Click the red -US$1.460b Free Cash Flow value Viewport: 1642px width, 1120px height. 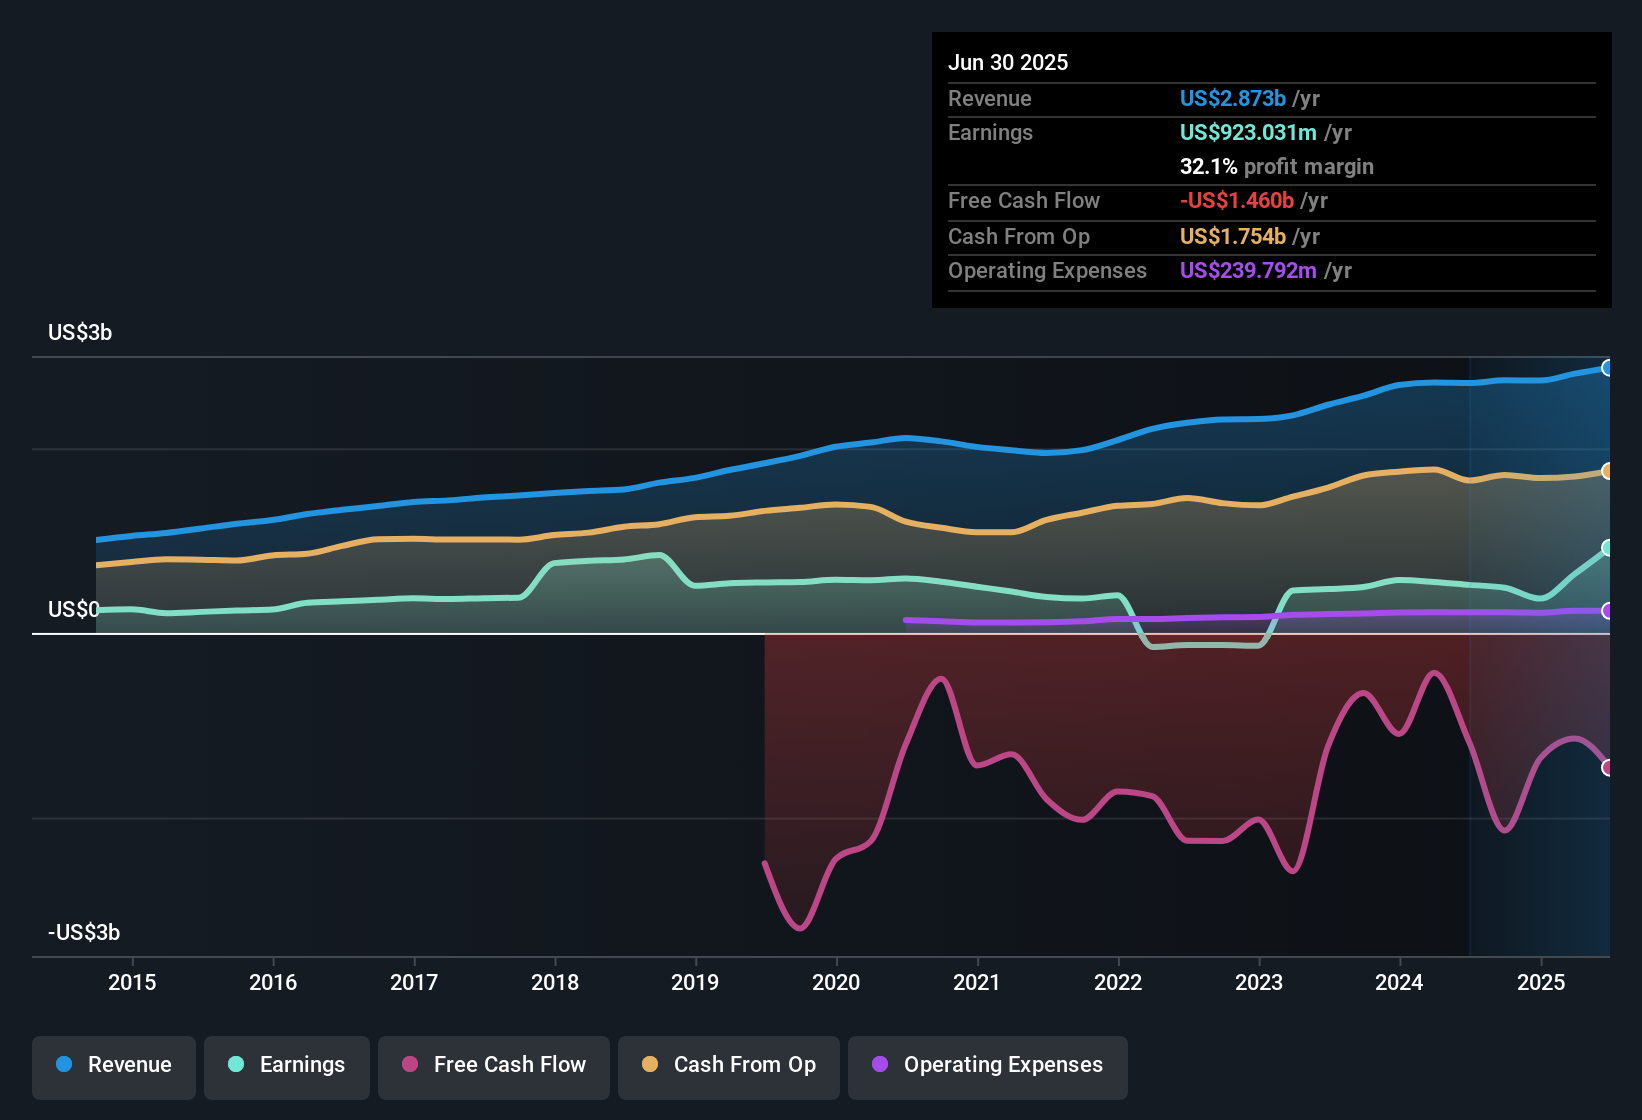(1236, 200)
